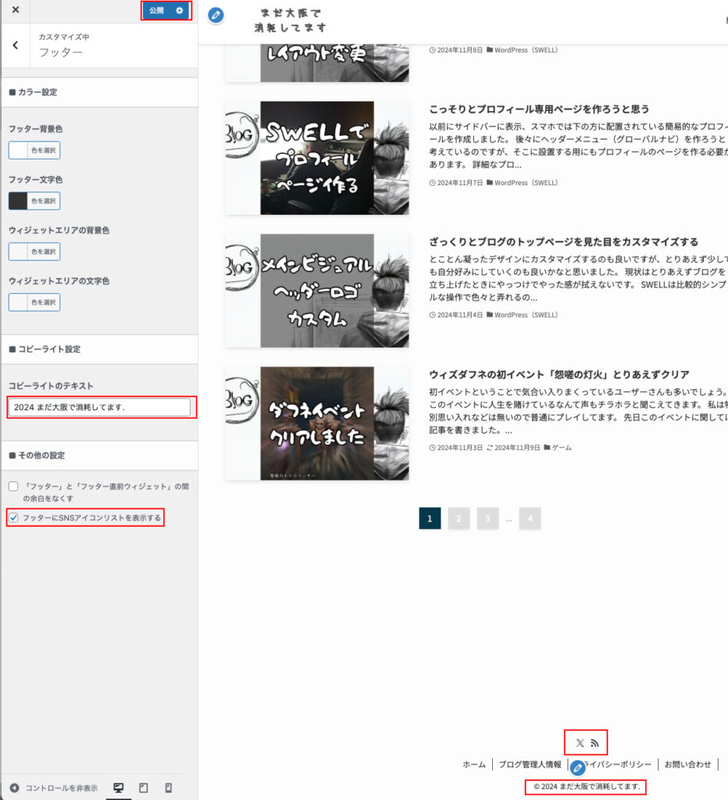Enable removing margin between footer and widget

point(13,486)
